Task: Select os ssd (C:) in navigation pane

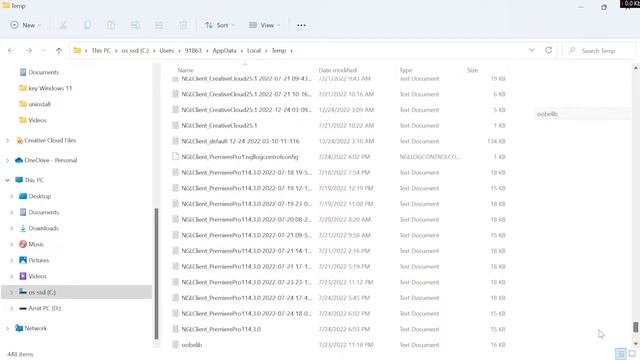Action: point(77,292)
